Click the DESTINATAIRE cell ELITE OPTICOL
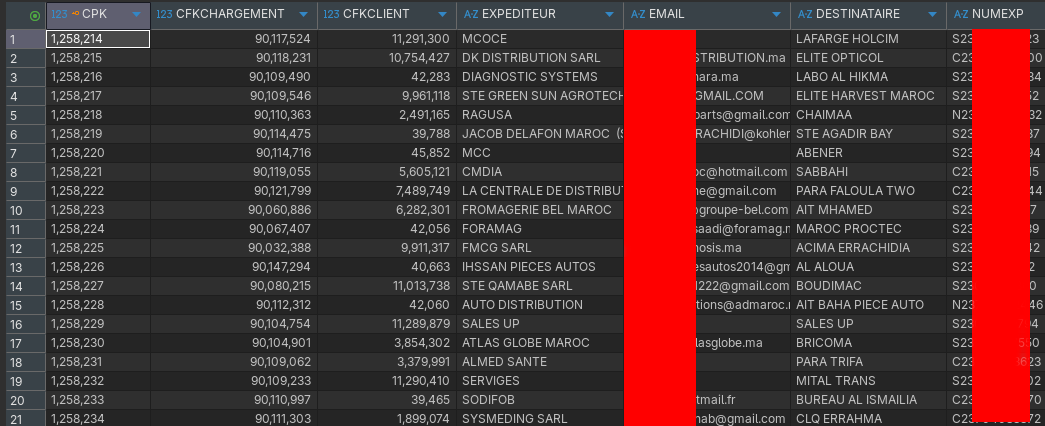1045x426 pixels. pos(868,58)
